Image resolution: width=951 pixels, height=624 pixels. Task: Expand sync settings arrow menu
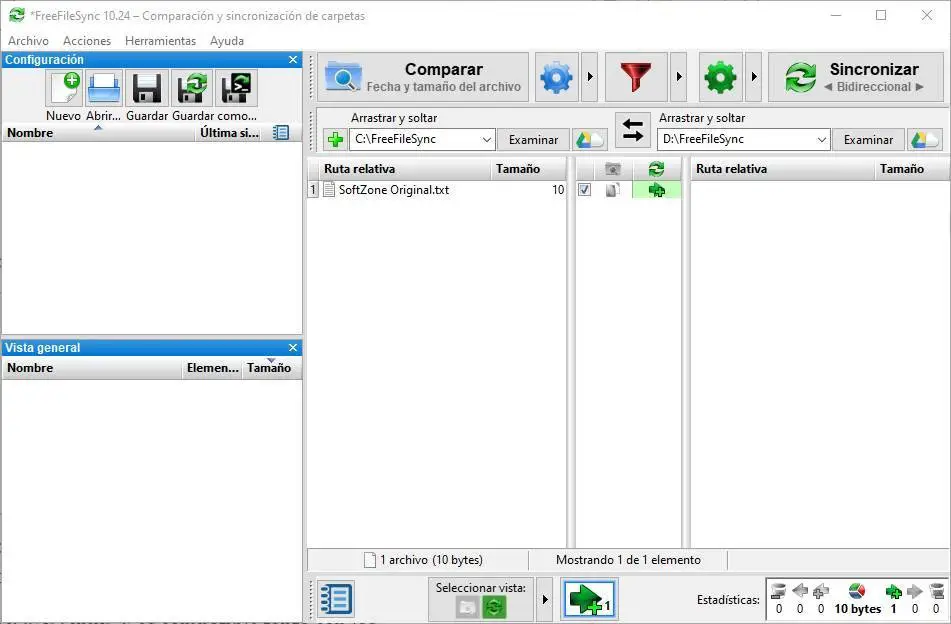coord(754,77)
